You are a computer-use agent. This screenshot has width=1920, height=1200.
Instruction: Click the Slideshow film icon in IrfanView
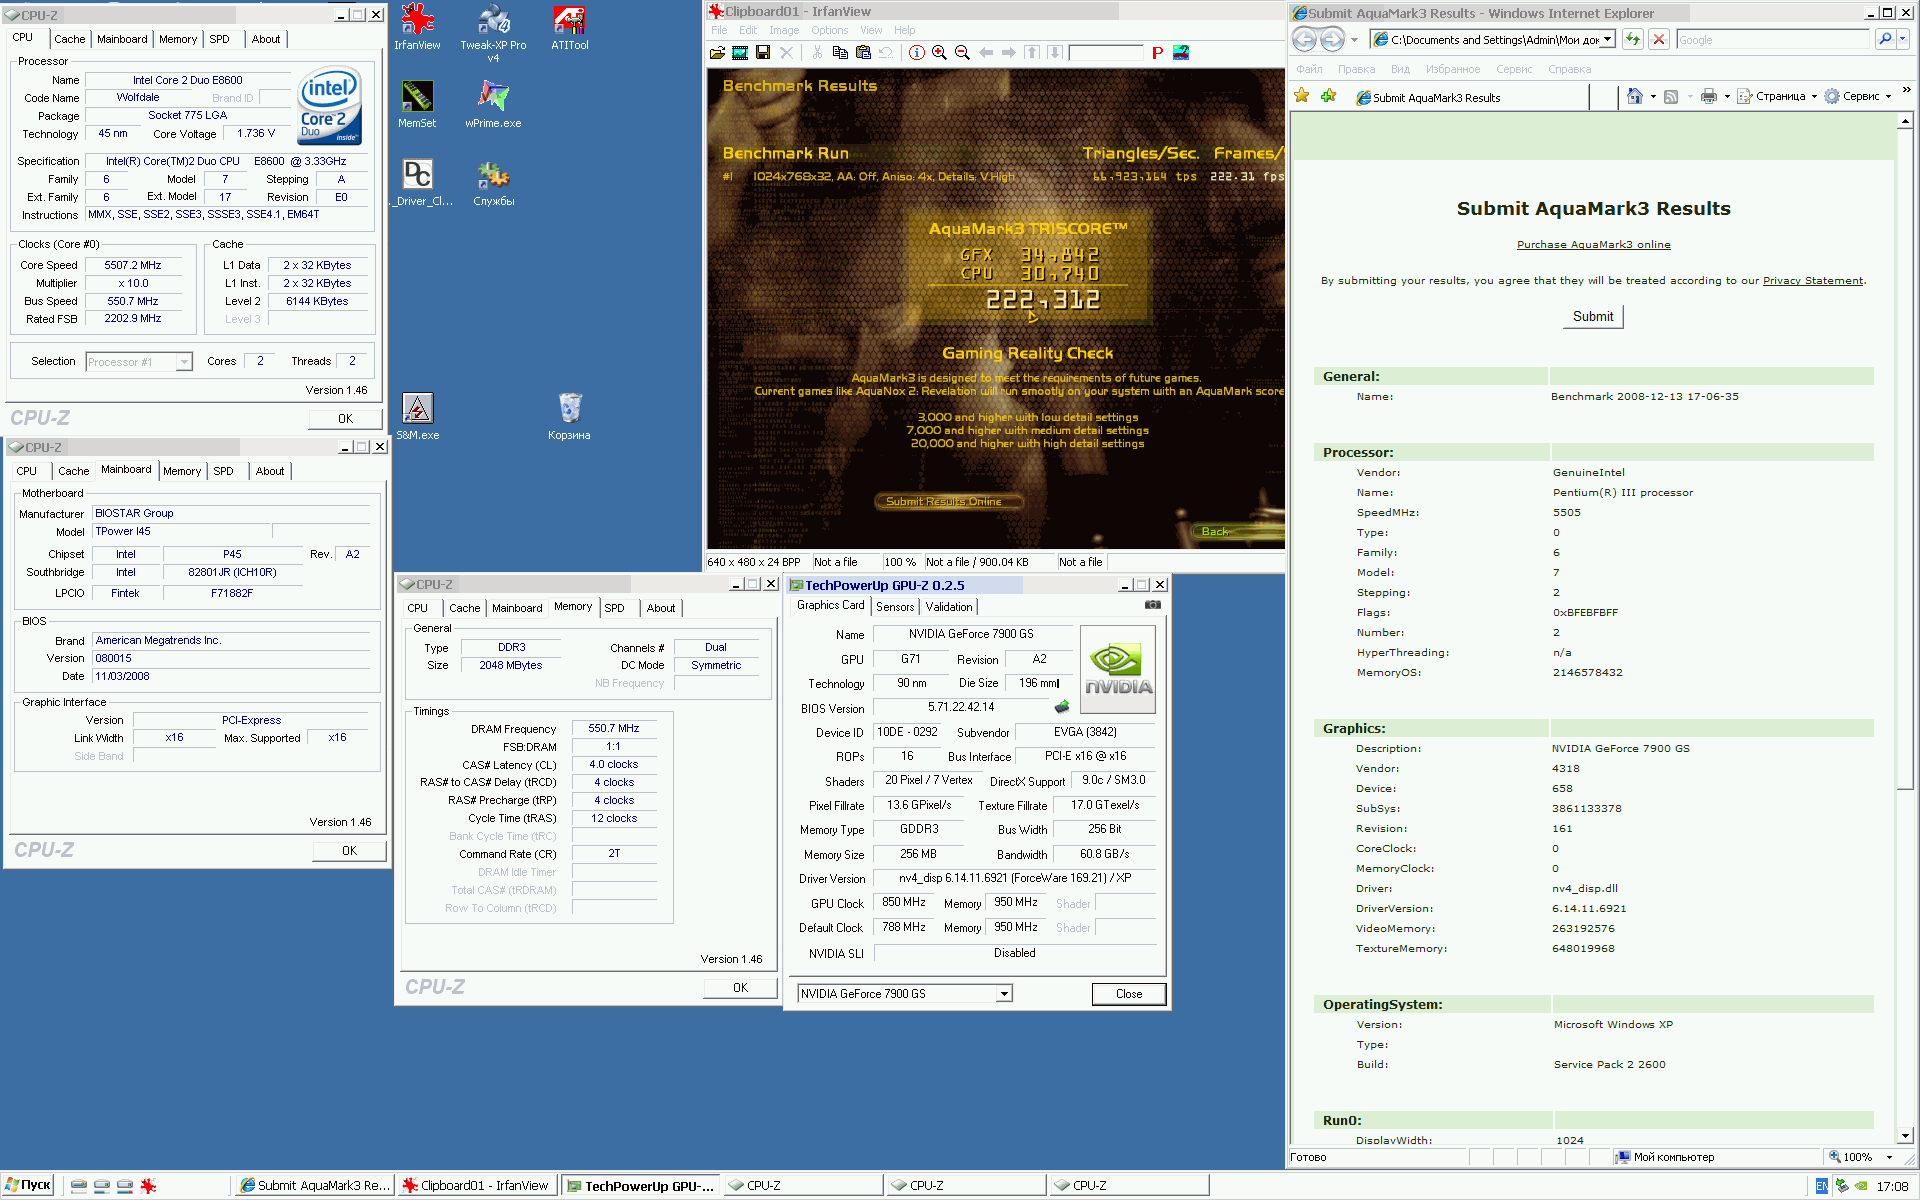740,53
